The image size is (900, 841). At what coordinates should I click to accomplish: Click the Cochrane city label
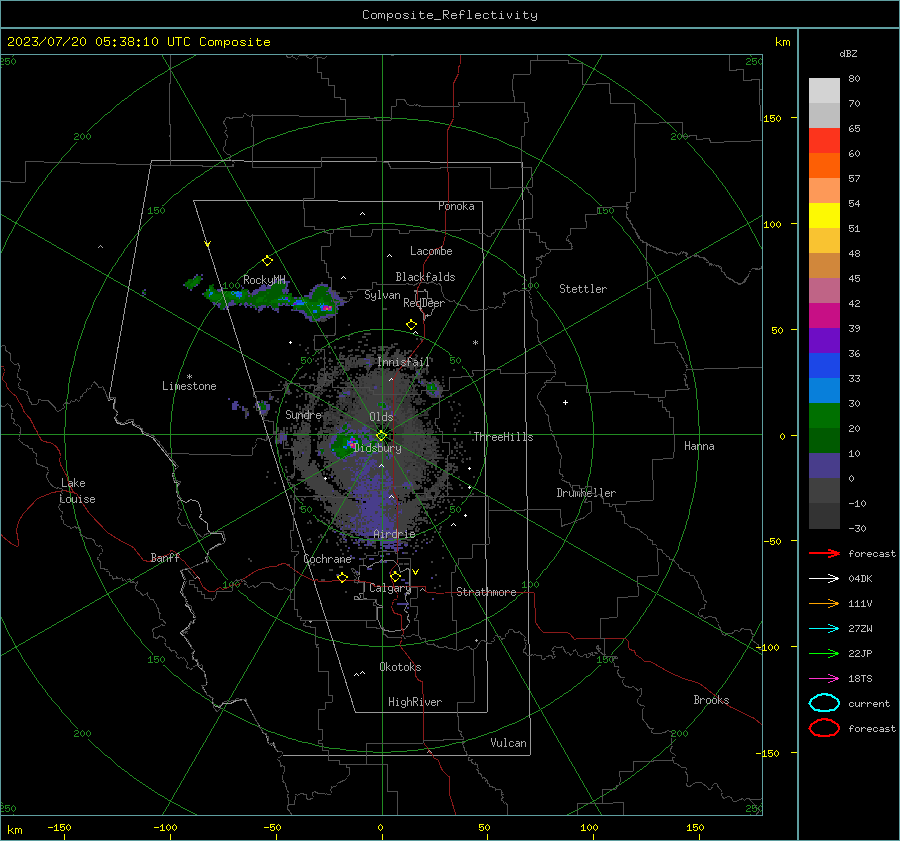click(x=327, y=559)
